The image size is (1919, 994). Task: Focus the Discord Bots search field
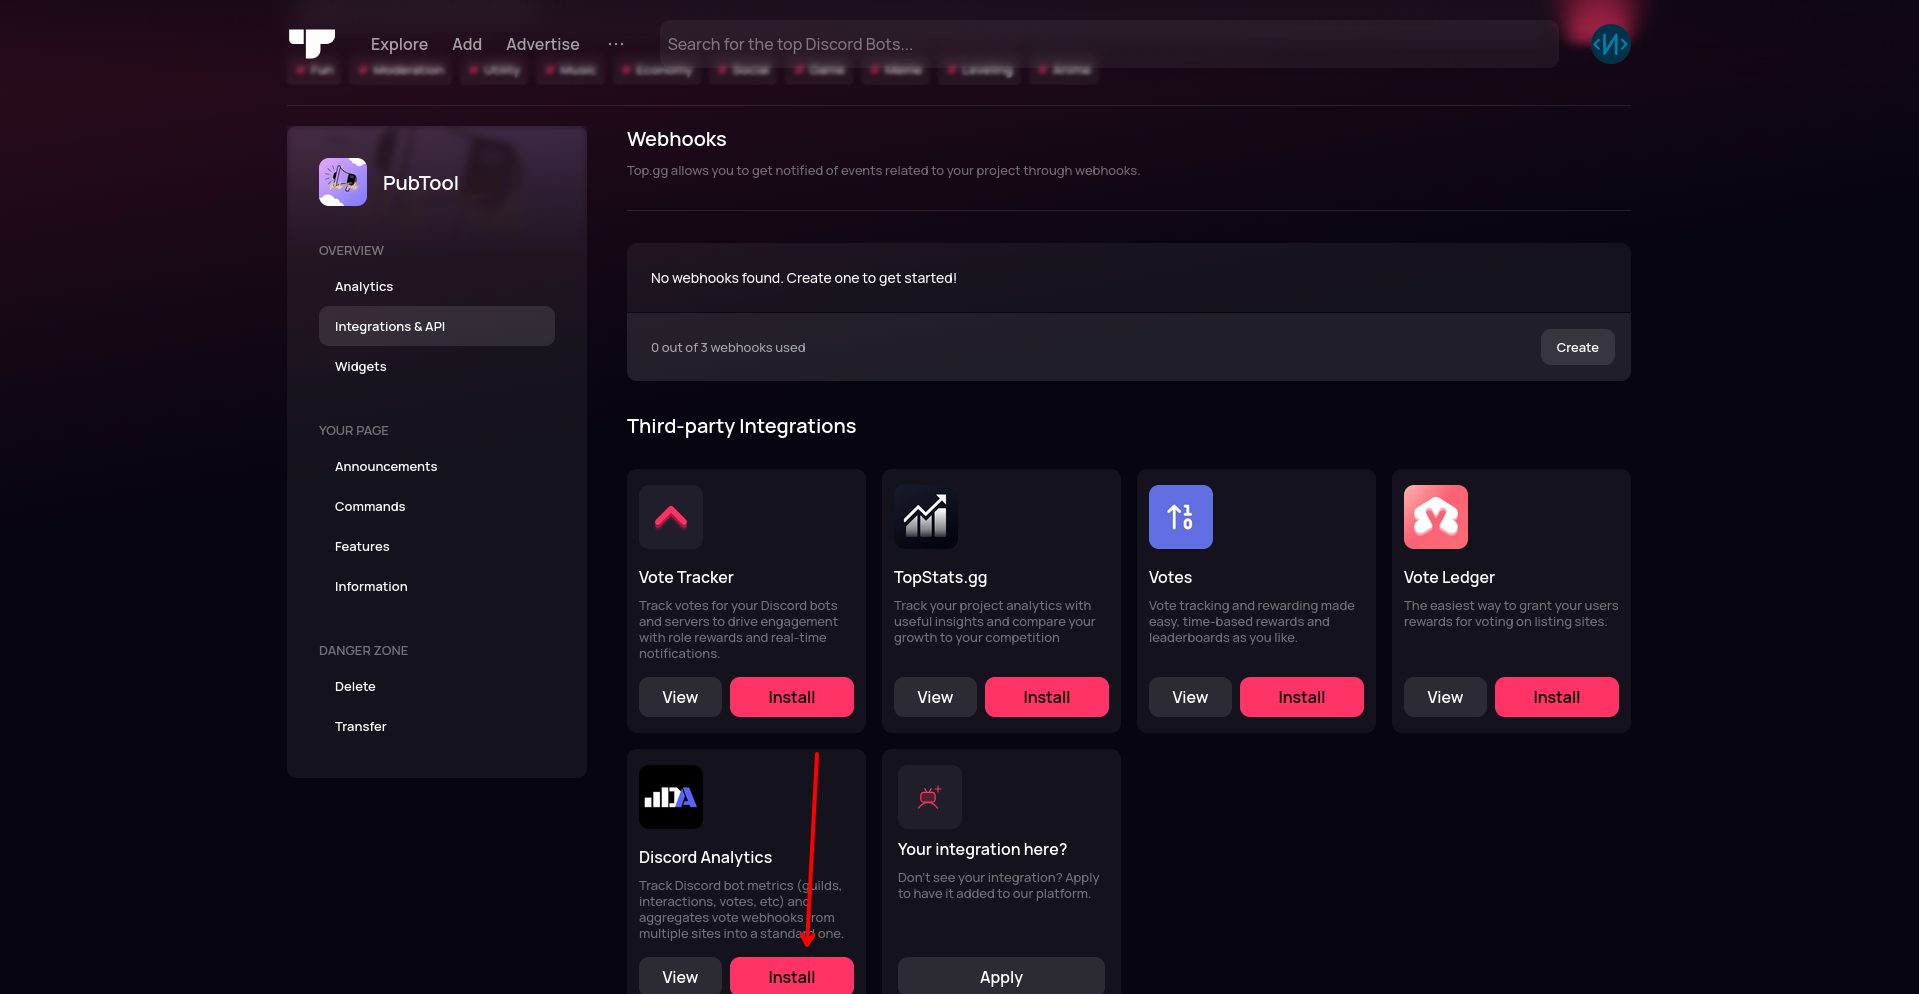1108,44
